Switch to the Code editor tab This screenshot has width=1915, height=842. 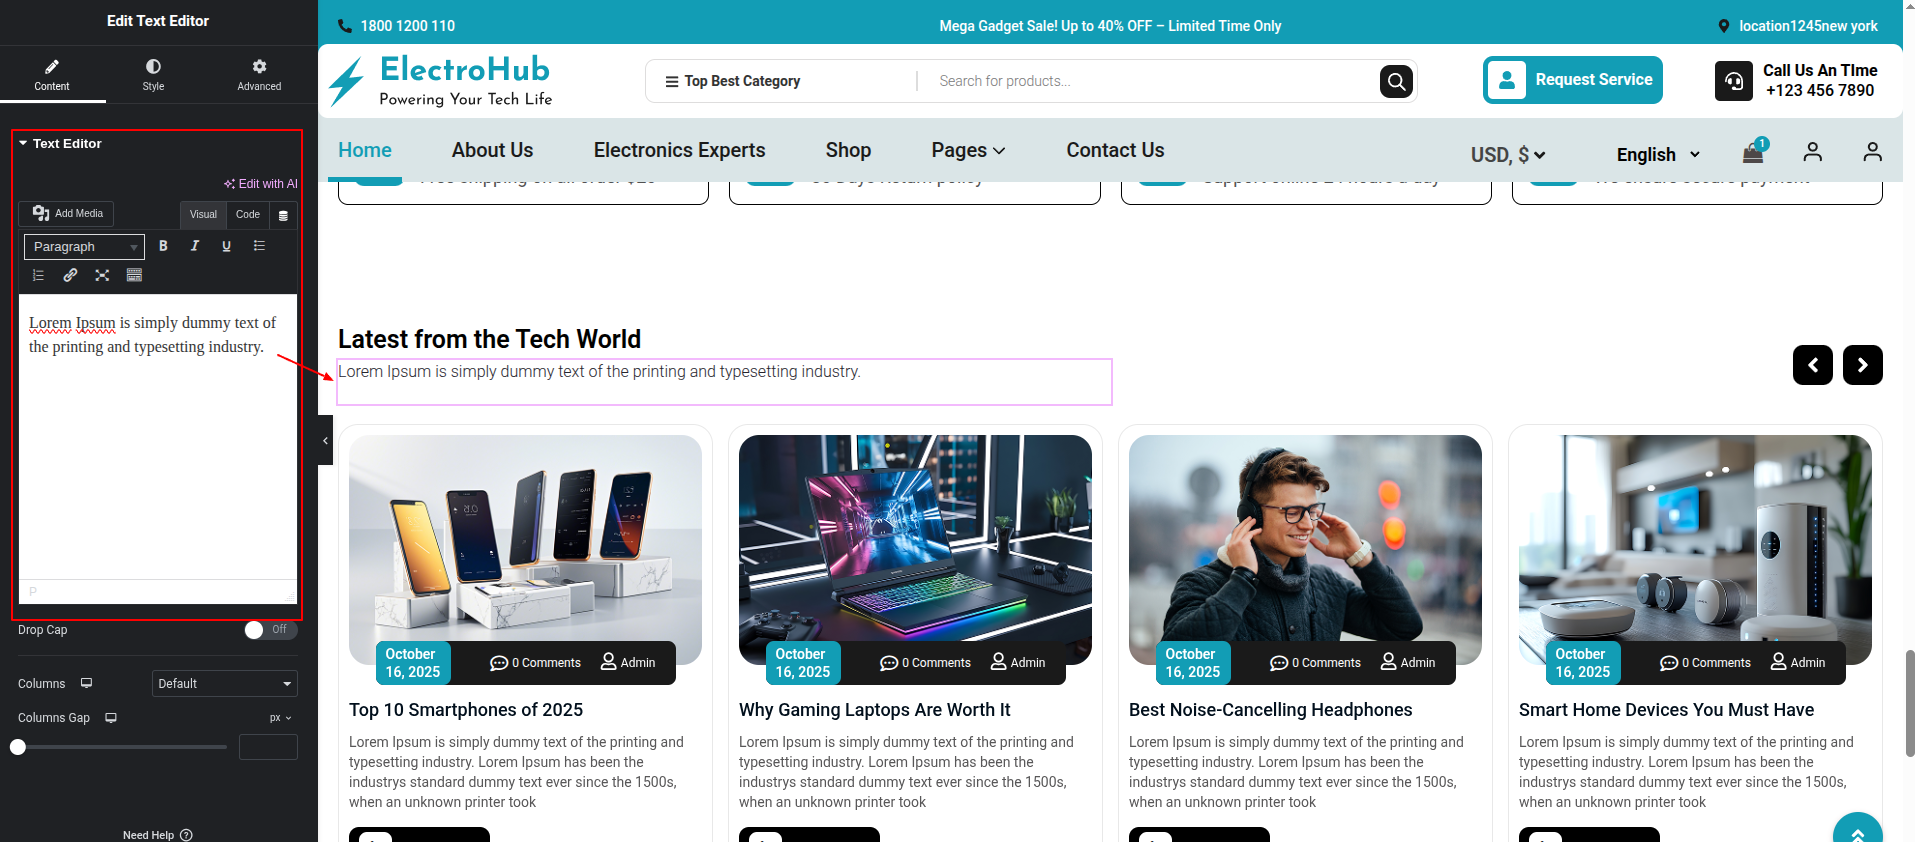point(248,215)
